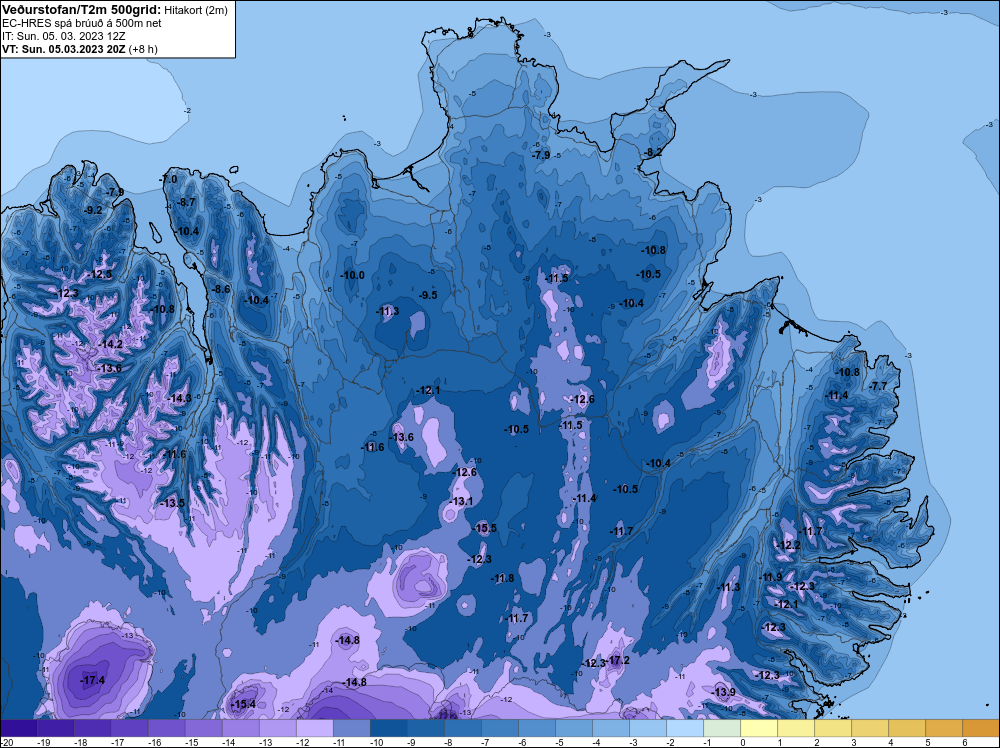Image resolution: width=1000 pixels, height=748 pixels.
Task: Click the -14.3 temperature value
Action: (x=179, y=398)
